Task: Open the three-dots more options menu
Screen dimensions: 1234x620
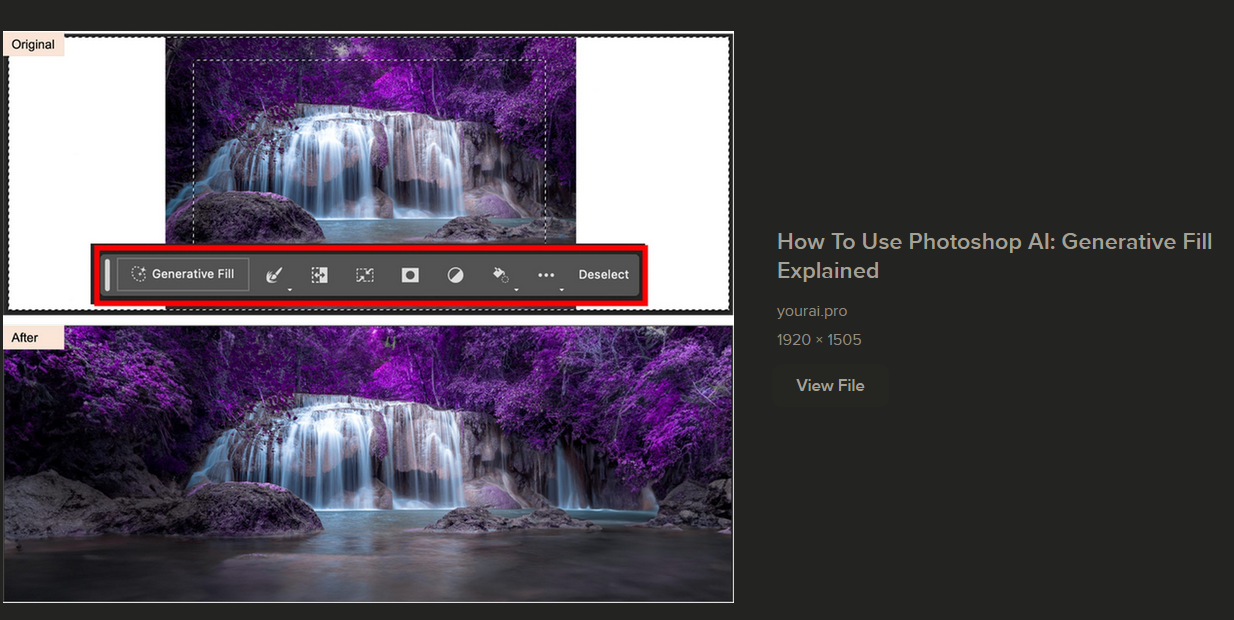Action: [x=546, y=275]
